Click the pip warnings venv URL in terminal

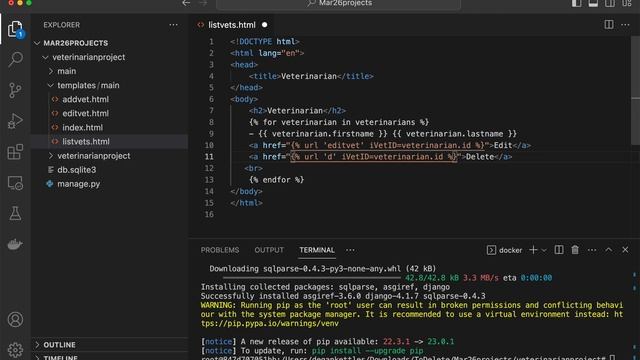pos(269,324)
